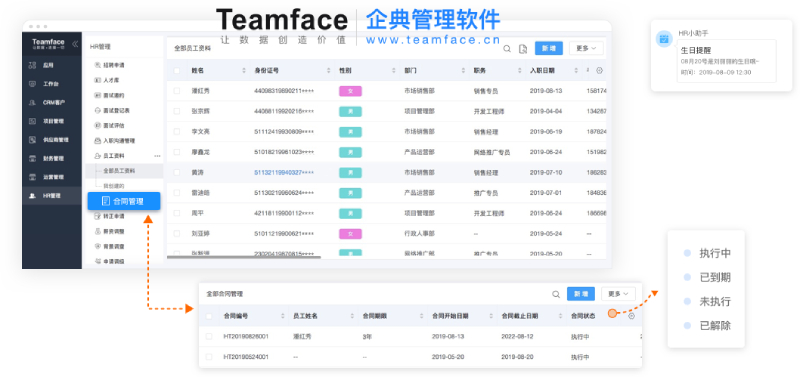This screenshot has height=377, width=800.
Task: Sort by 身份证号 column arrows
Action: point(329,70)
